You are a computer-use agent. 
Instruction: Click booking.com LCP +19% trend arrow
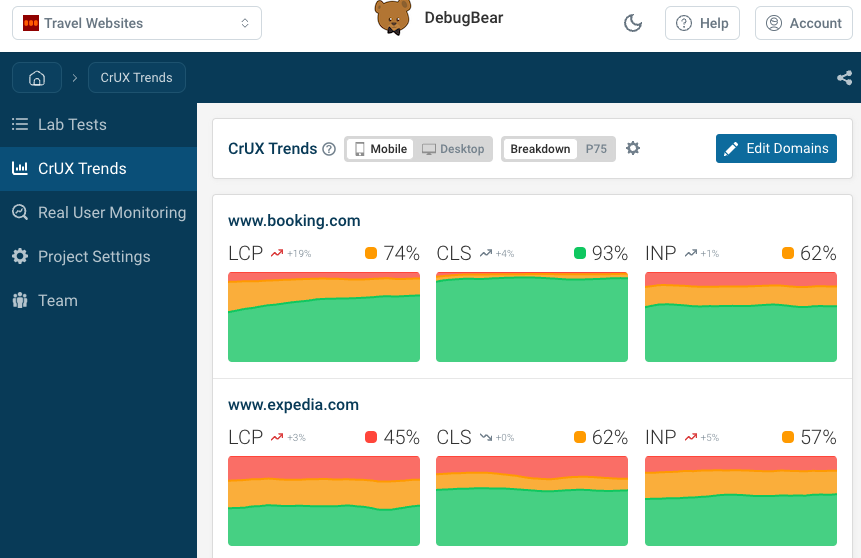[x=277, y=253]
